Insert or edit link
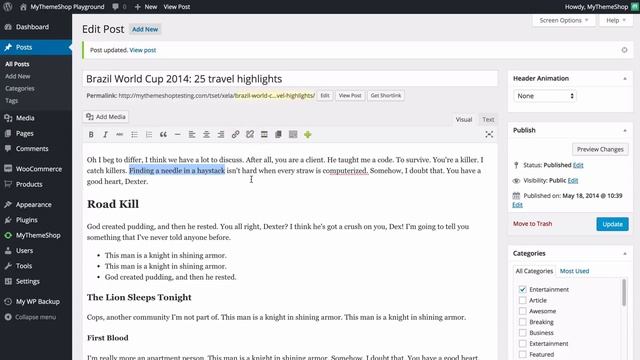 click(236, 135)
